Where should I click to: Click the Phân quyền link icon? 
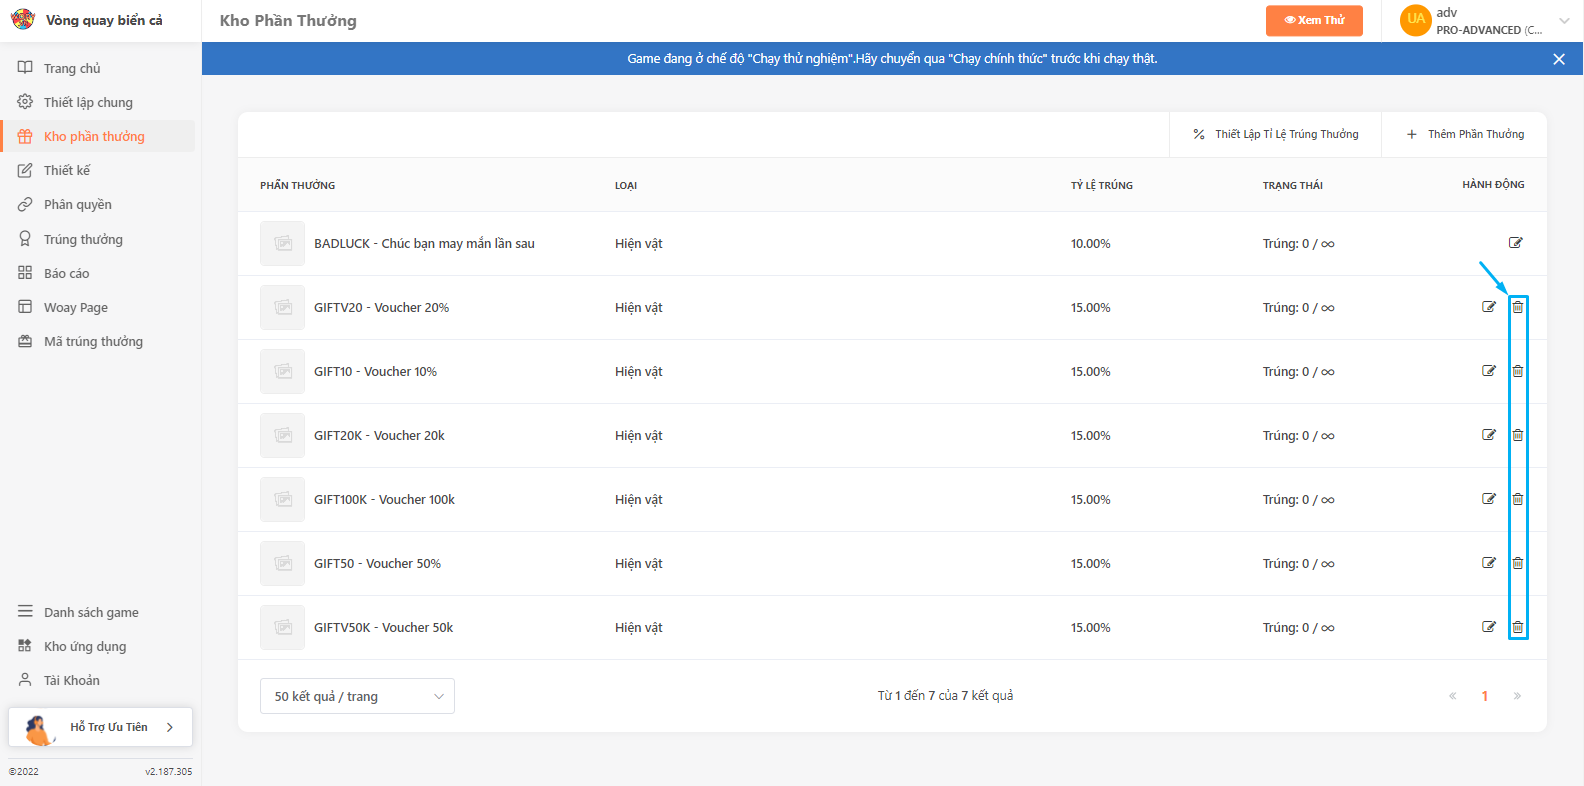[25, 204]
